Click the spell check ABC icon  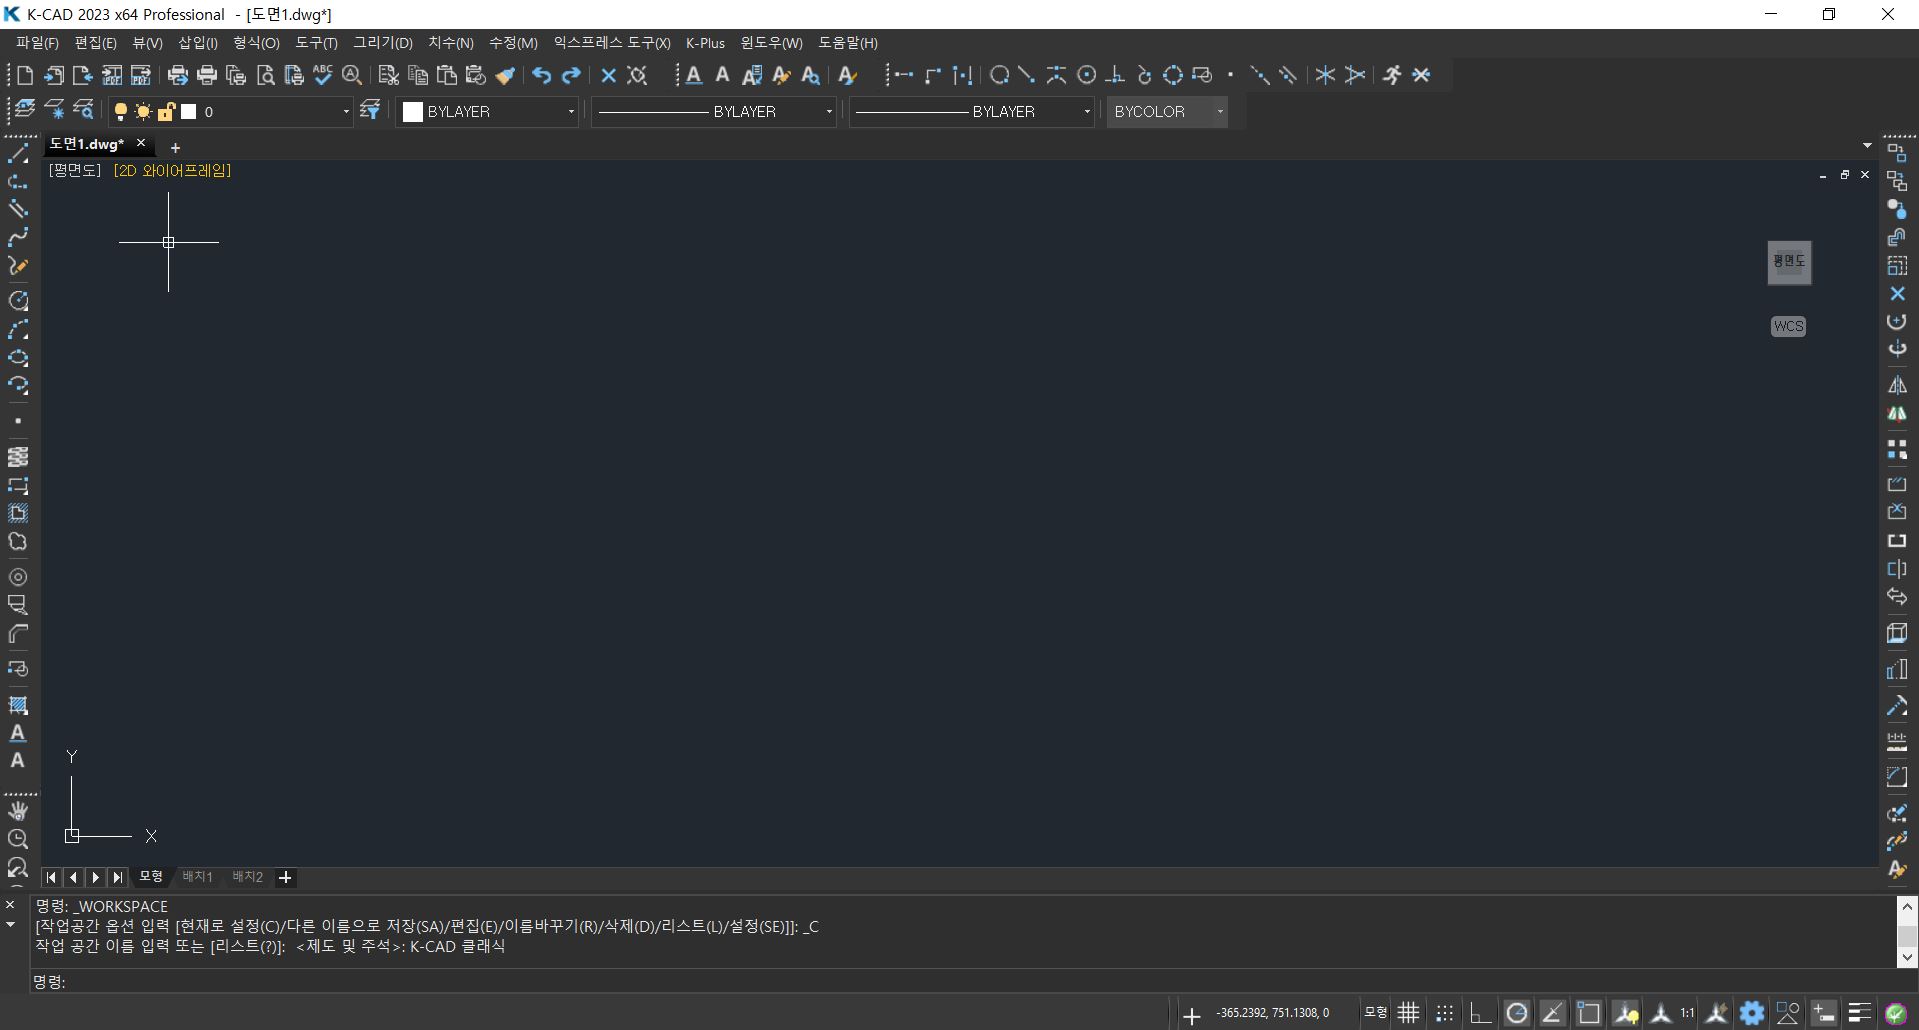[x=322, y=75]
